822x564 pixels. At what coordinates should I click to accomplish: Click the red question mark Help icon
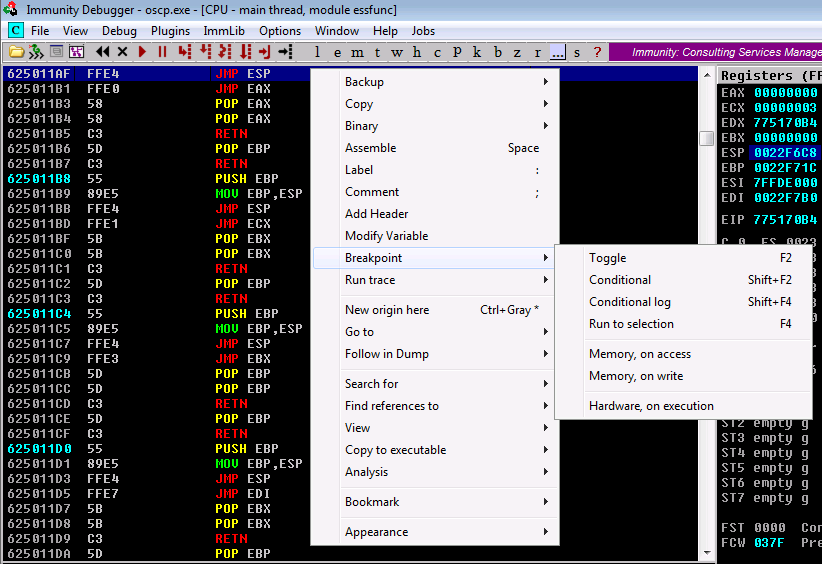point(597,52)
